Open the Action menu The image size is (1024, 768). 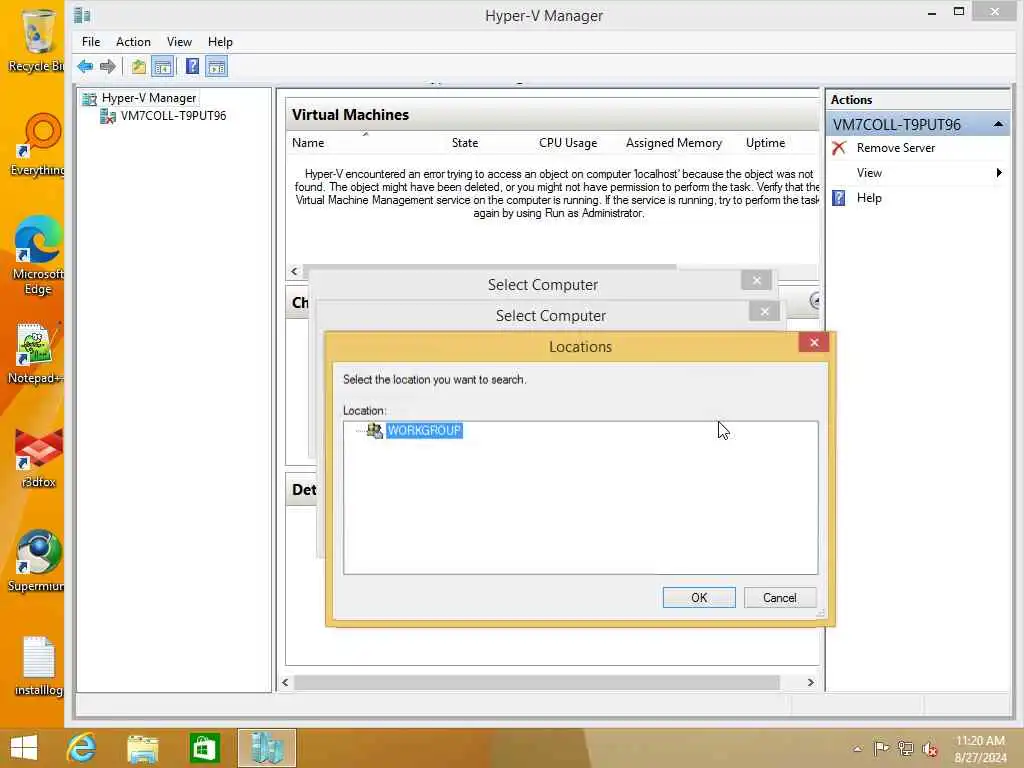tap(133, 42)
